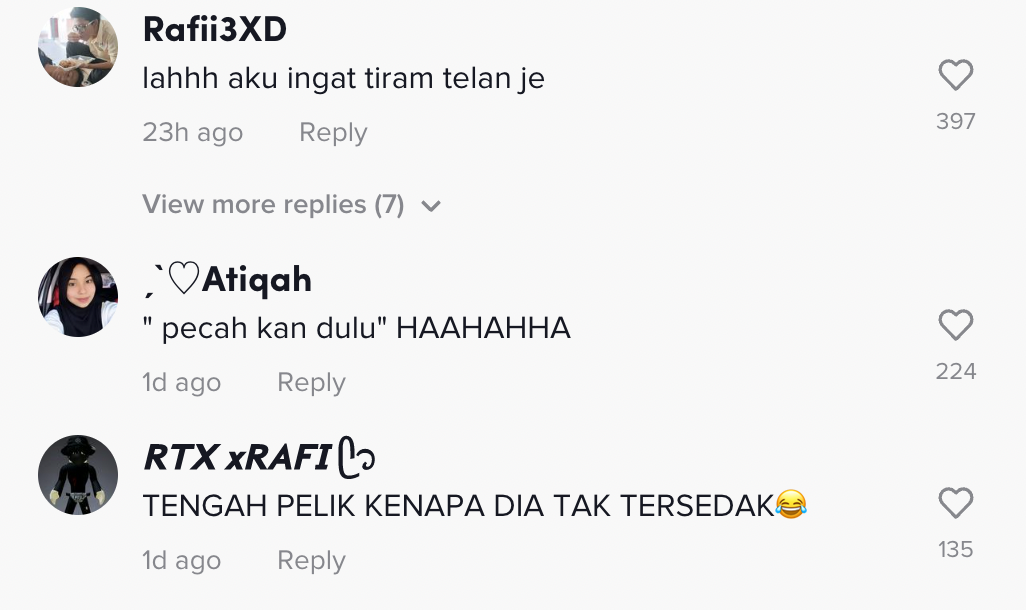This screenshot has width=1026, height=610.
Task: Select the comment text 'lahhh aku ingat tiram telan je'
Action: tap(344, 79)
